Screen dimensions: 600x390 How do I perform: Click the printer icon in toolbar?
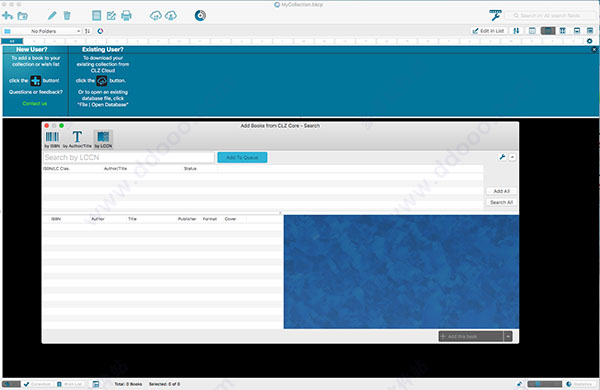[x=126, y=16]
